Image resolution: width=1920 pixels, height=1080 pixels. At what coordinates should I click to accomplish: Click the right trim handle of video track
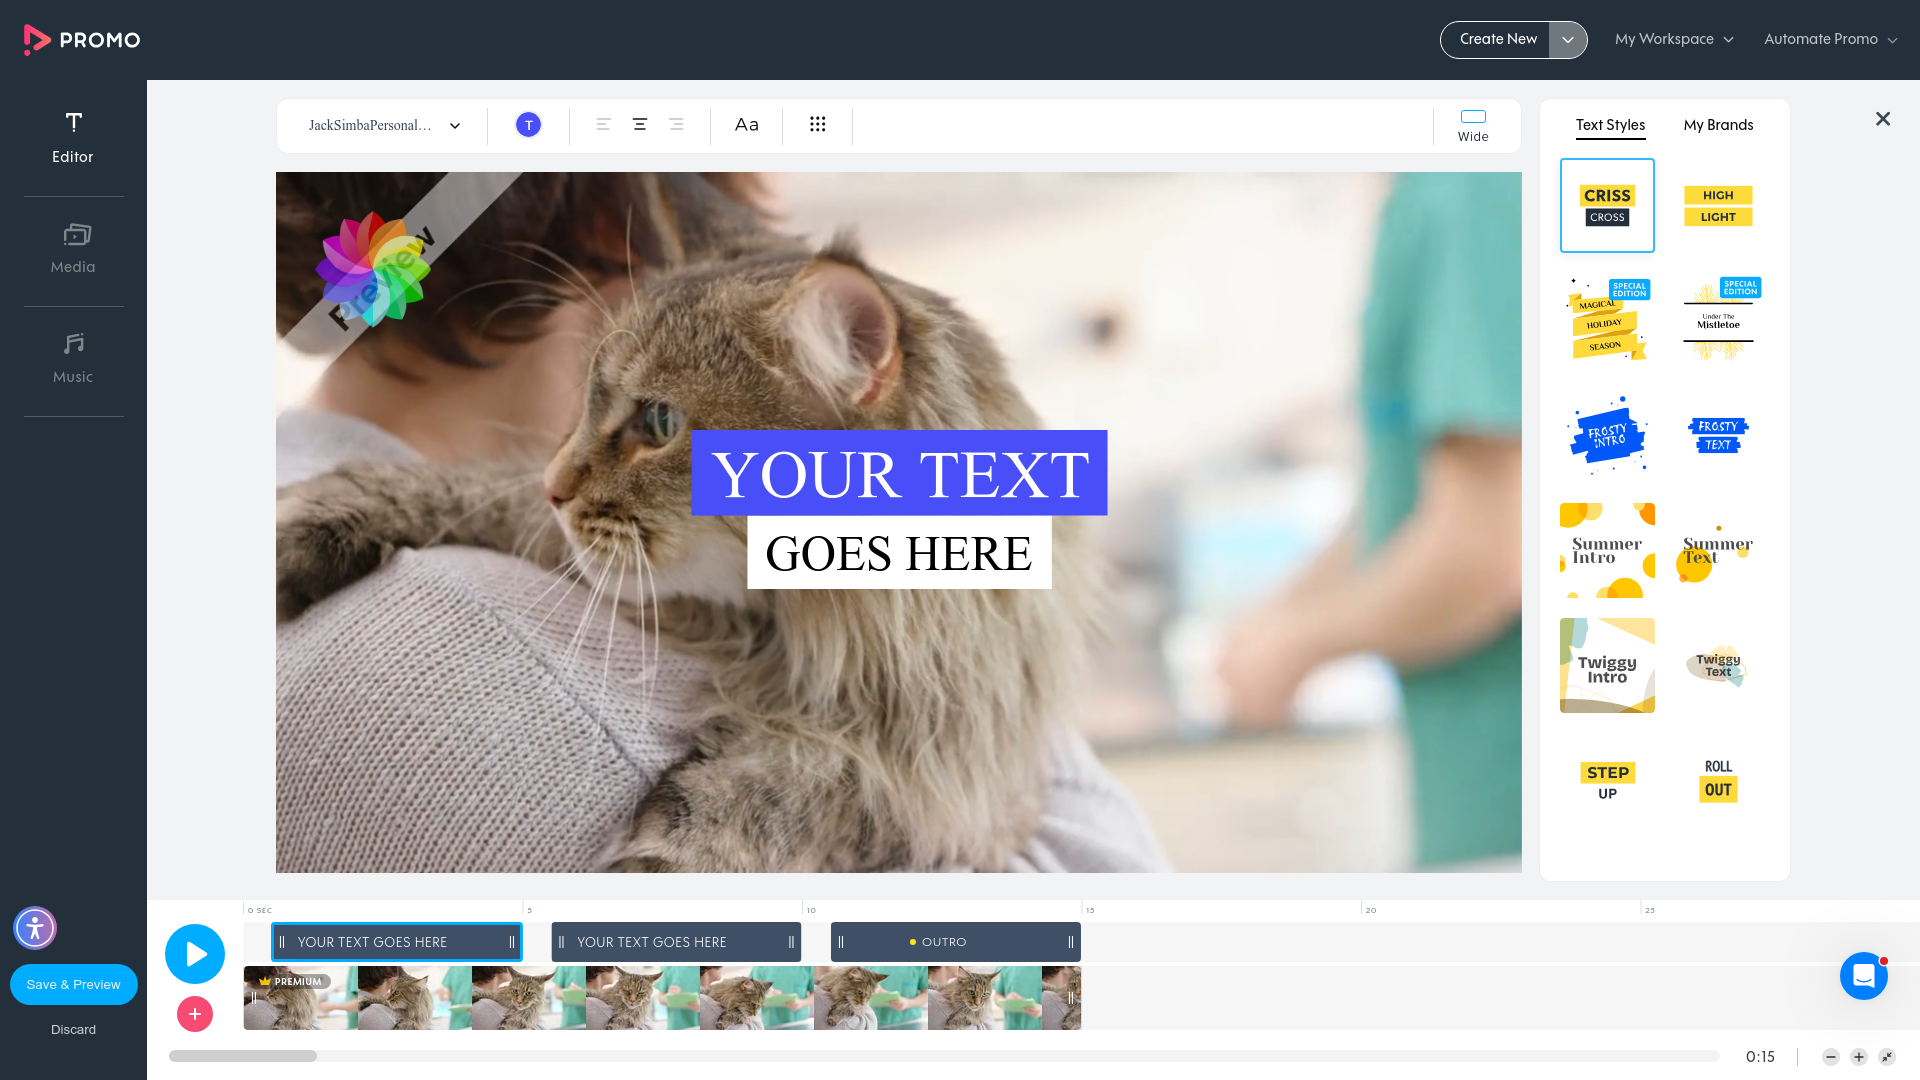point(1071,997)
